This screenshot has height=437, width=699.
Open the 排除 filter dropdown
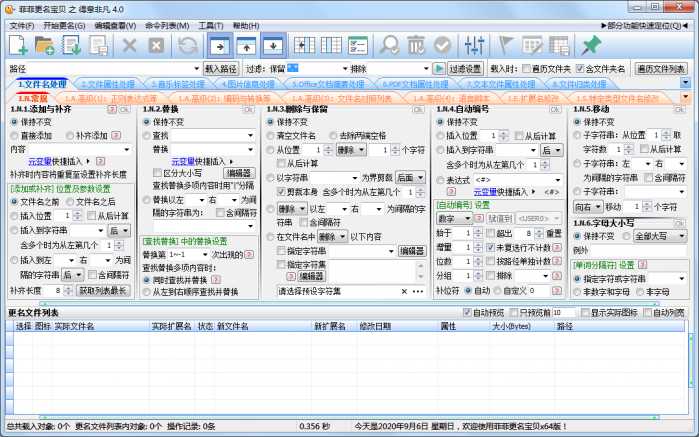pyautogui.click(x=426, y=69)
